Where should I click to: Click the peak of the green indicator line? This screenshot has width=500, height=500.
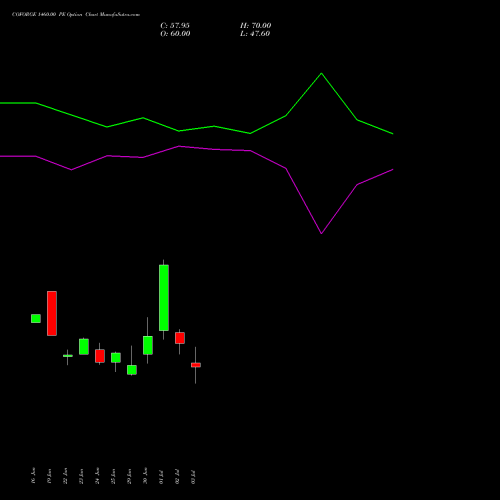[x=321, y=73]
